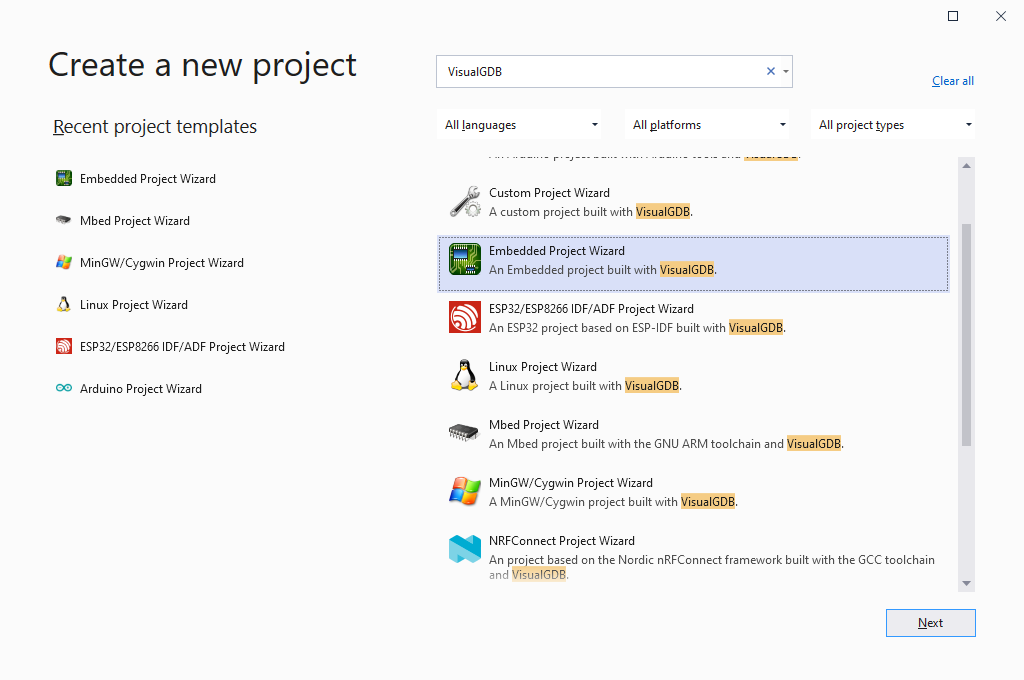Image resolution: width=1024 pixels, height=680 pixels.
Task: Select Arduino Project Wizard in recent templates
Action: 140,389
